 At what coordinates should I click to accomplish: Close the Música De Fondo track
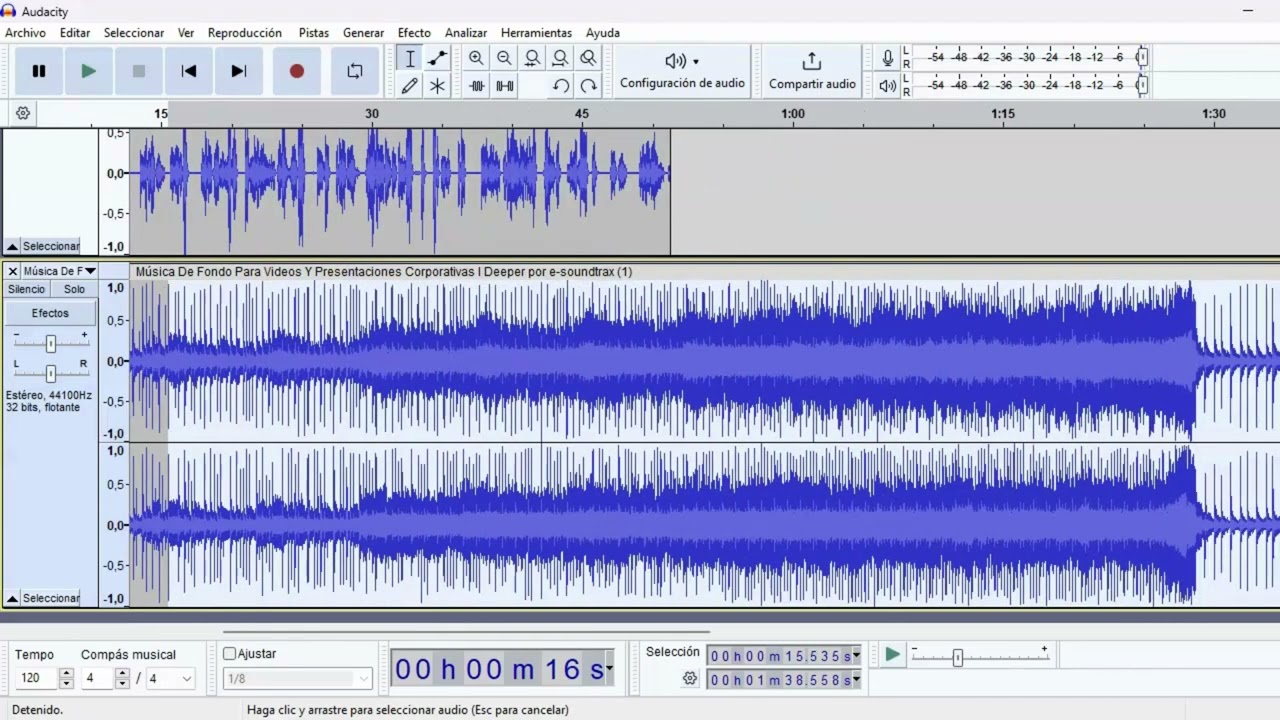[x=13, y=271]
